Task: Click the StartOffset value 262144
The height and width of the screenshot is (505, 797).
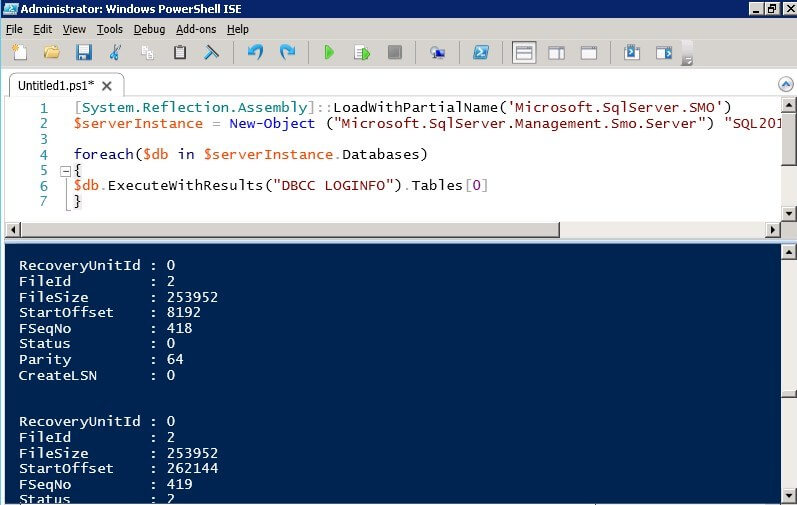Action: pyautogui.click(x=192, y=468)
